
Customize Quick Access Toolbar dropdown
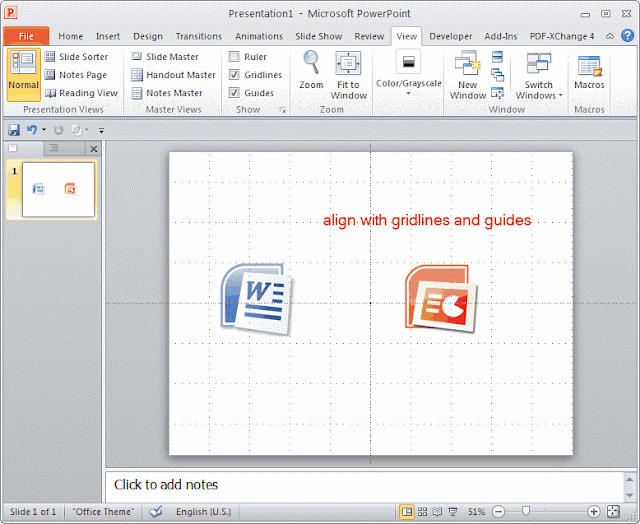tap(101, 130)
